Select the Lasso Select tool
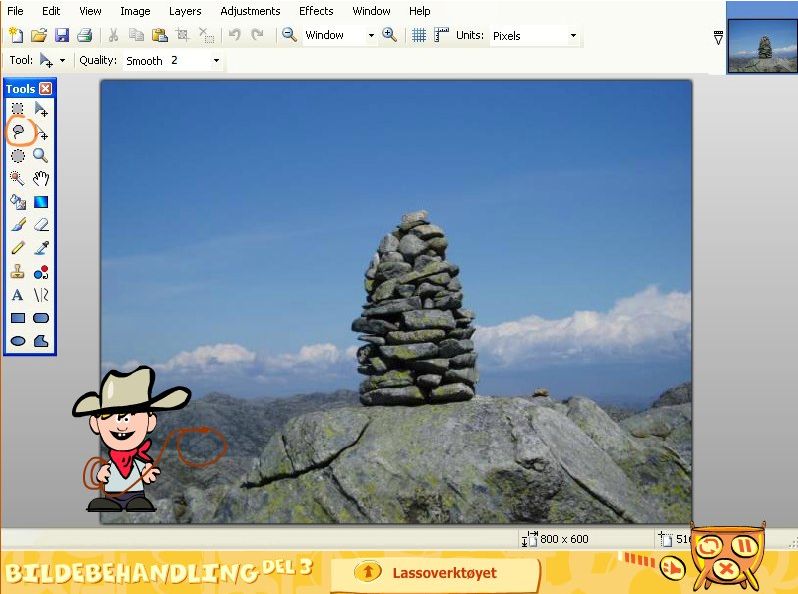Viewport: 798px width, 594px height. click(x=18, y=131)
